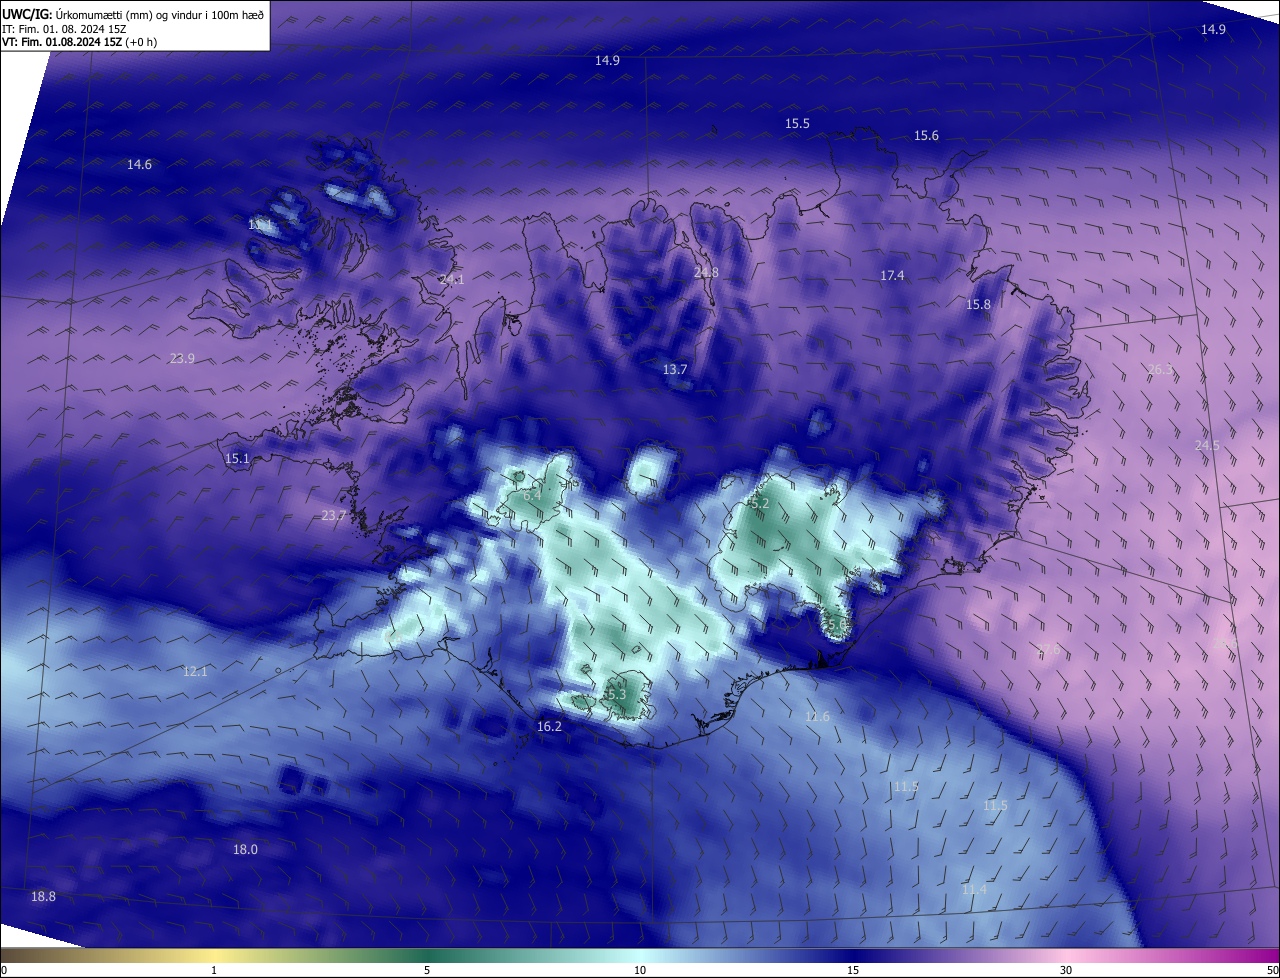The image size is (1280, 978).
Task: Click the color scale label 30
Action: (1066, 970)
